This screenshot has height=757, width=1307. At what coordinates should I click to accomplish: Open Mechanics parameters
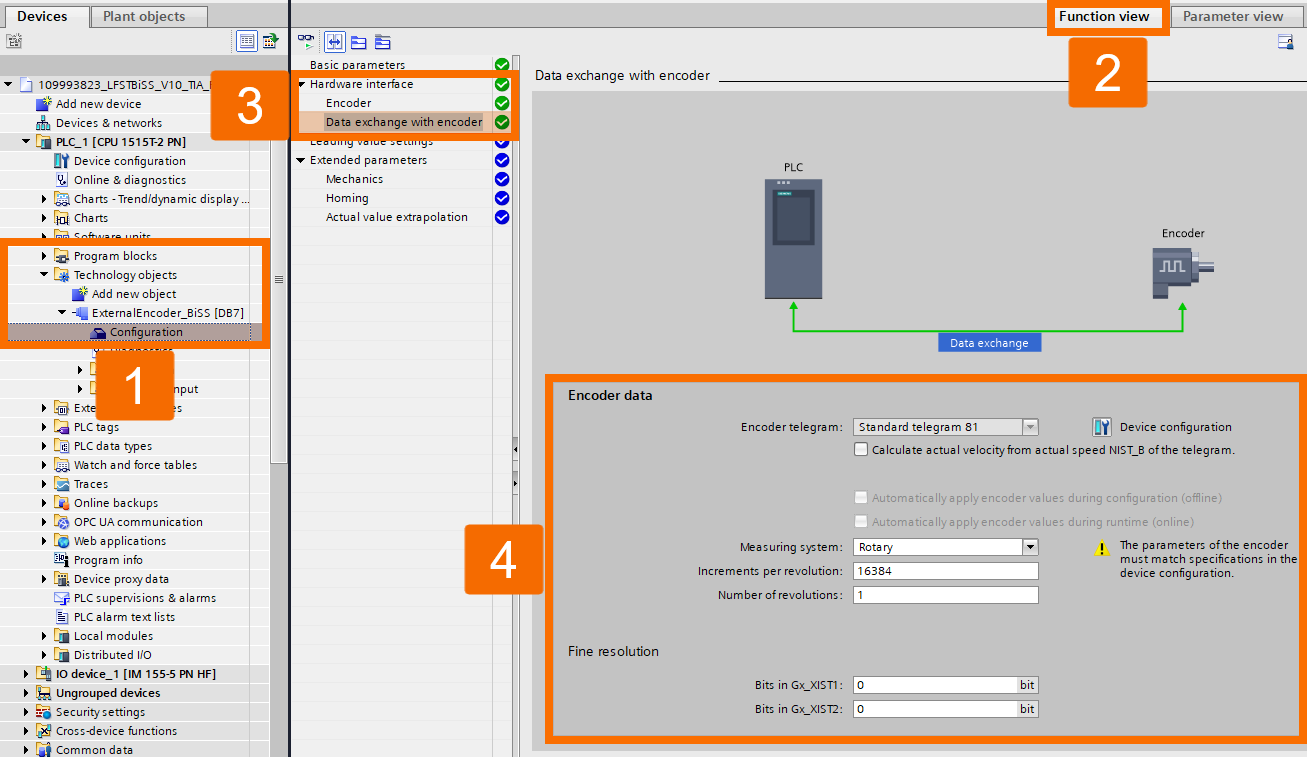(354, 179)
